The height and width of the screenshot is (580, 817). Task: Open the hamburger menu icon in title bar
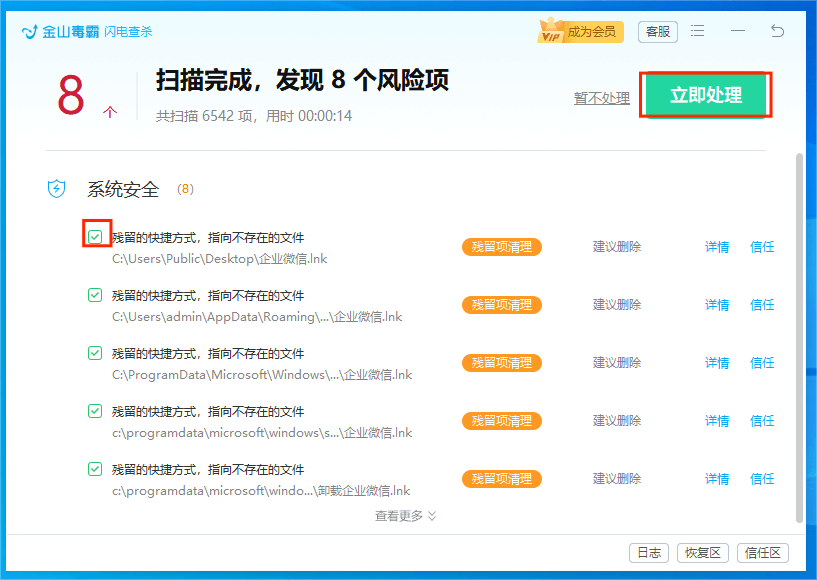(698, 31)
